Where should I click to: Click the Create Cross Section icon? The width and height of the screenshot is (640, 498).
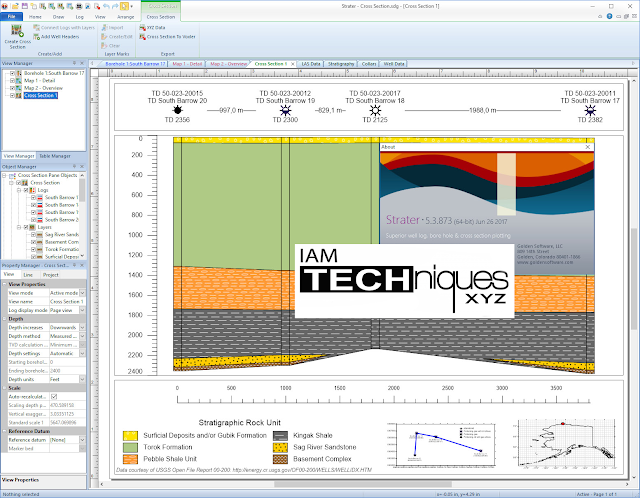pos(17,31)
